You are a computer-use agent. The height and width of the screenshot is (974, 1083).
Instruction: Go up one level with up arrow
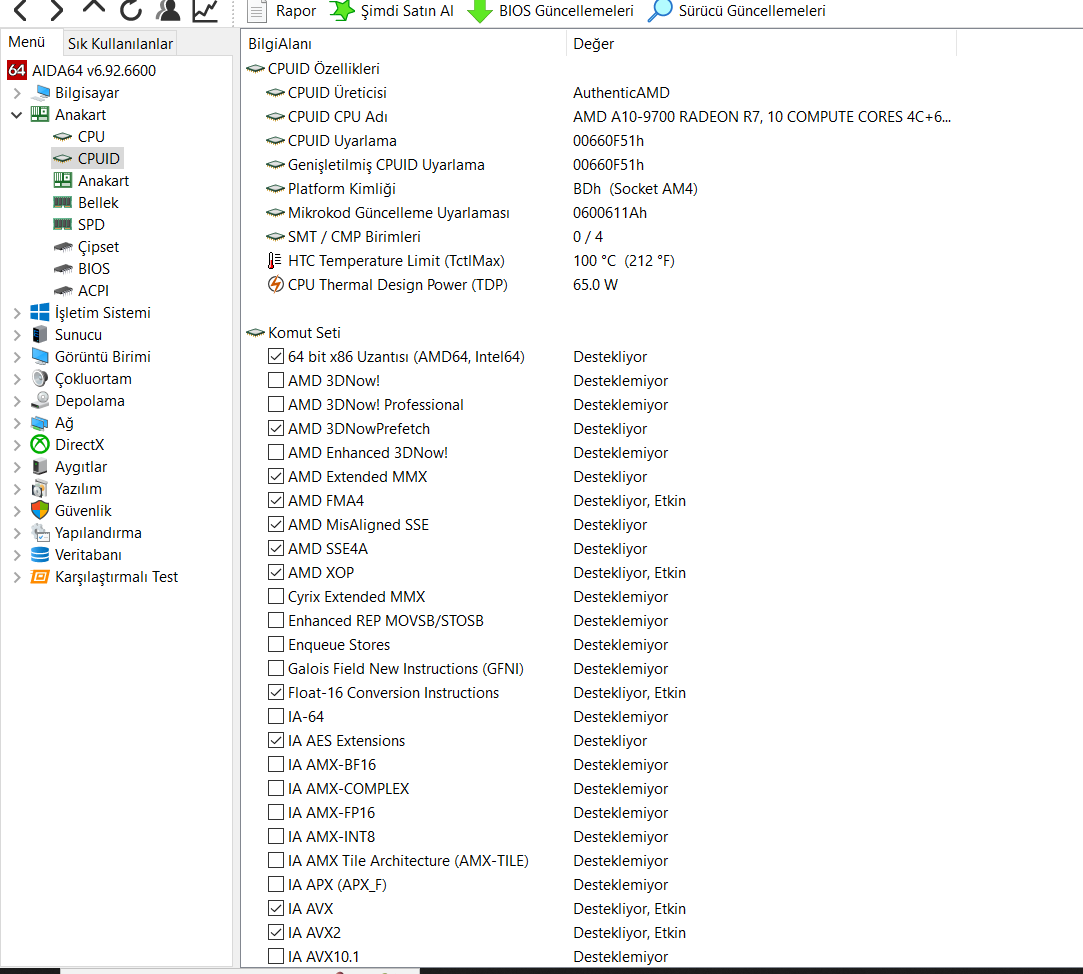point(93,8)
